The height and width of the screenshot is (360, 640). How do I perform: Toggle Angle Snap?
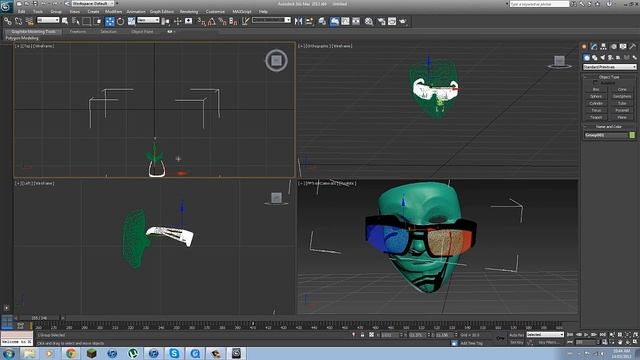(x=212, y=21)
